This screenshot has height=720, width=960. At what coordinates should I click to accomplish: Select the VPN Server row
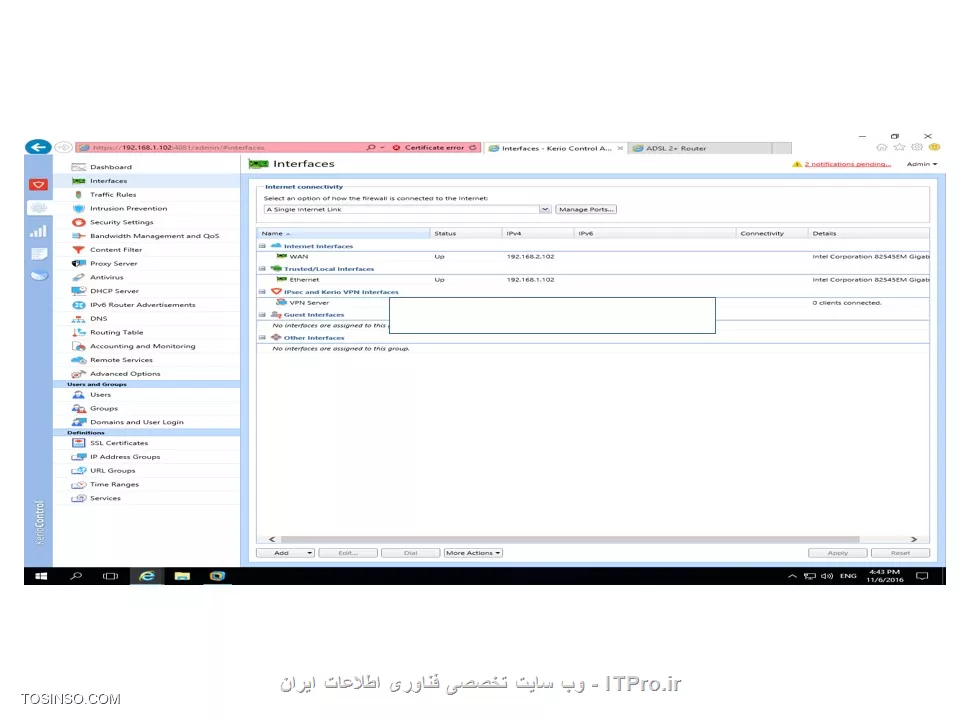593,303
